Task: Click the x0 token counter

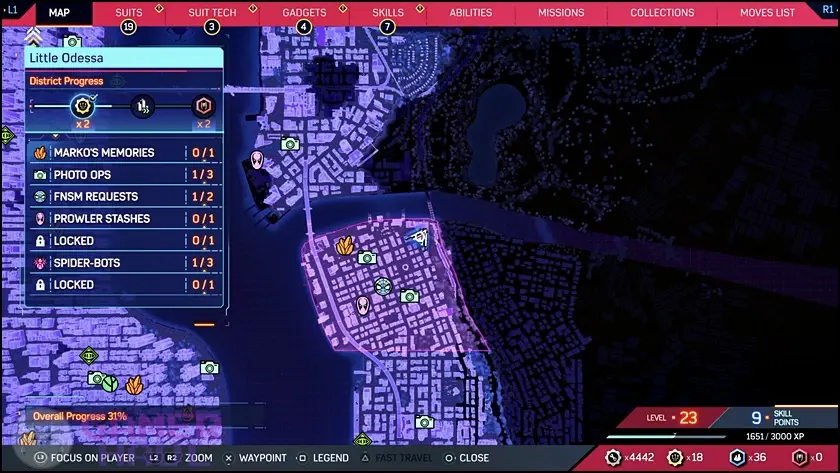Action: (807, 457)
